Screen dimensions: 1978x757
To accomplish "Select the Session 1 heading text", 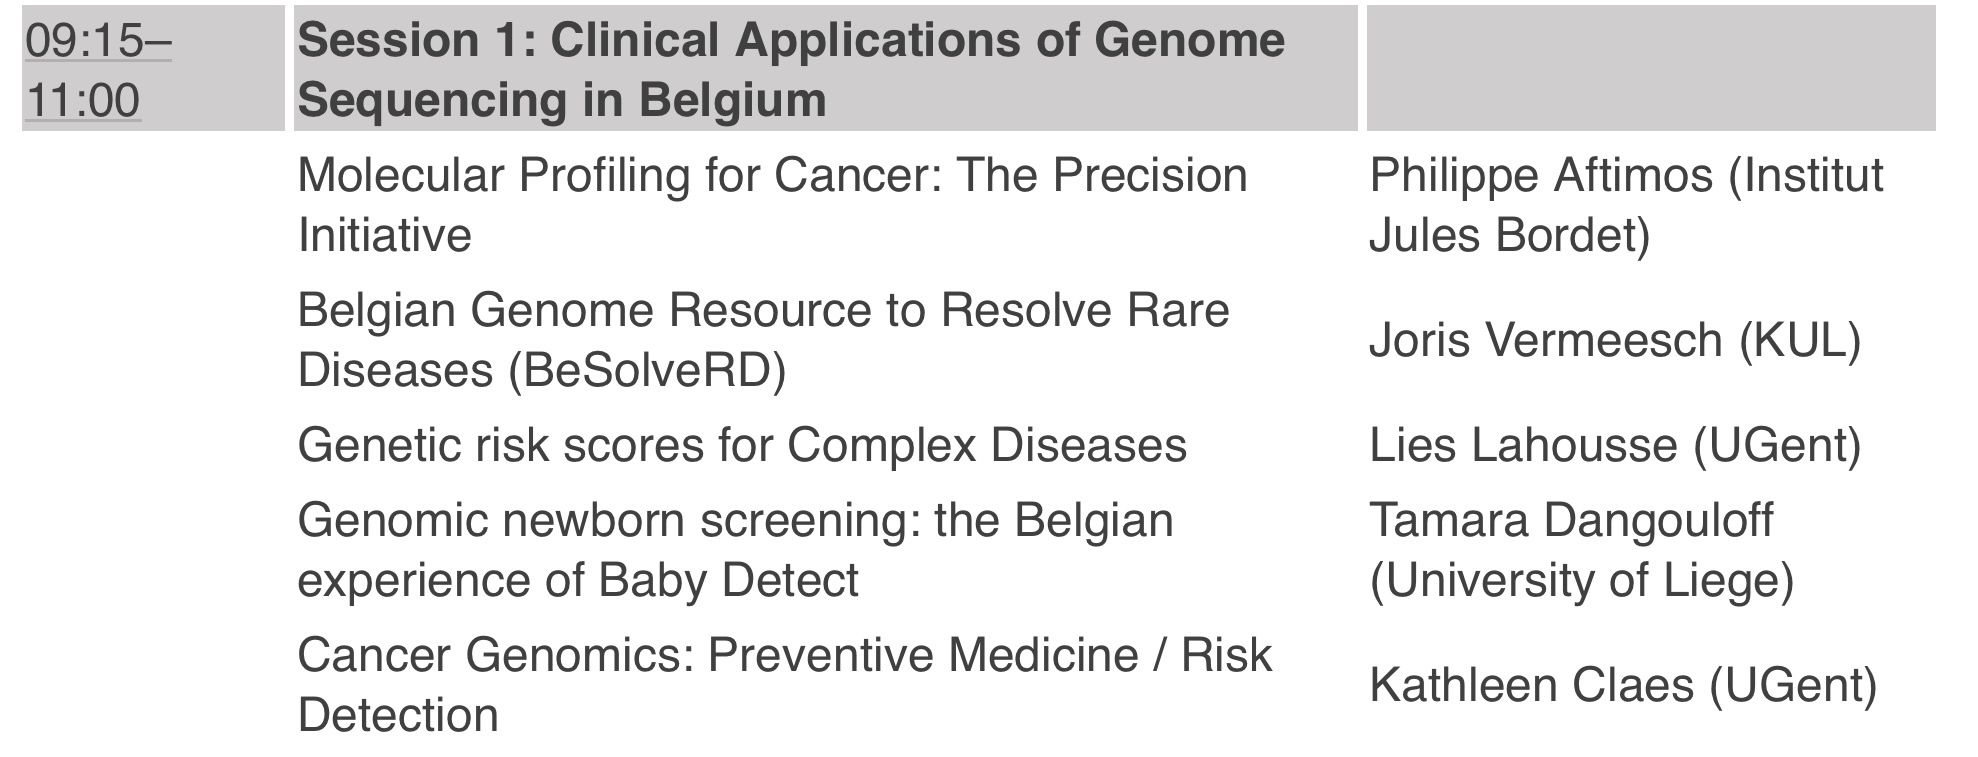I will click(791, 70).
